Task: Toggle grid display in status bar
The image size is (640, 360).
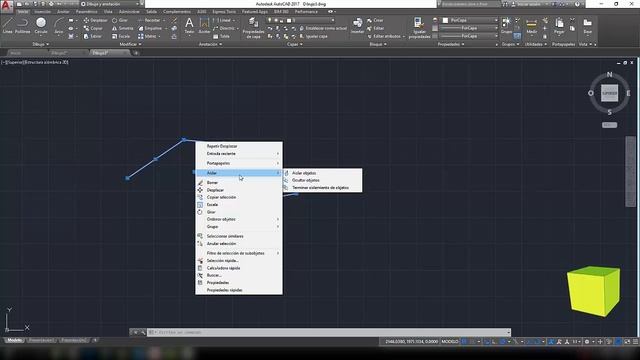Action: tap(464, 342)
